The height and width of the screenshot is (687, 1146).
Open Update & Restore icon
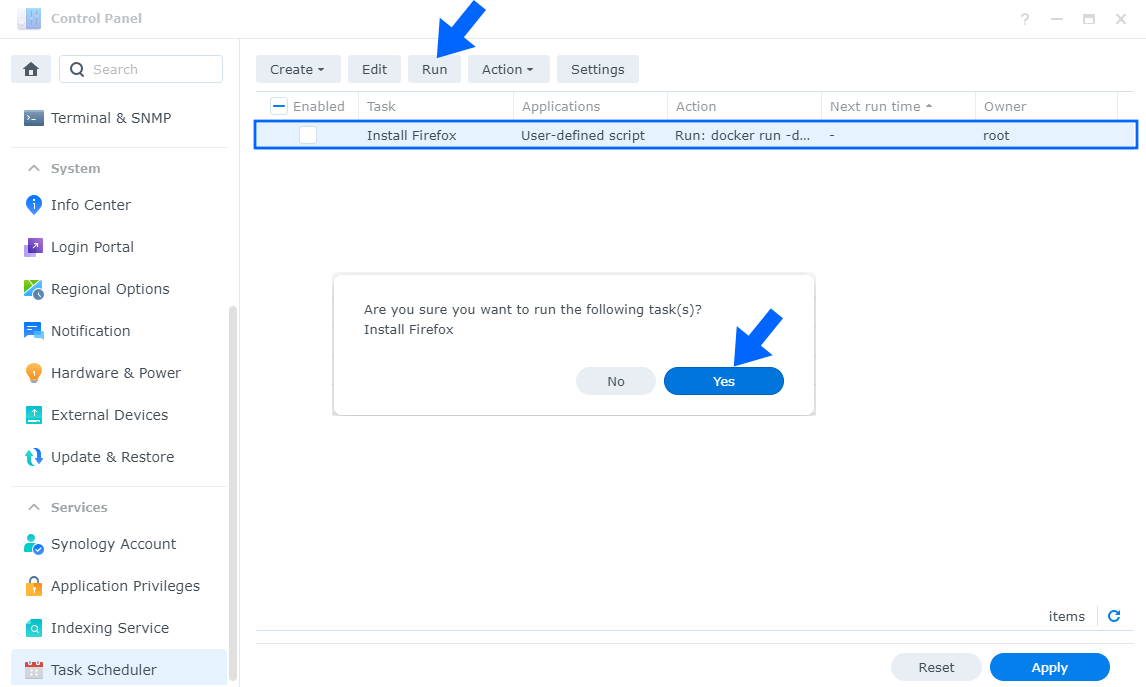[x=34, y=457]
